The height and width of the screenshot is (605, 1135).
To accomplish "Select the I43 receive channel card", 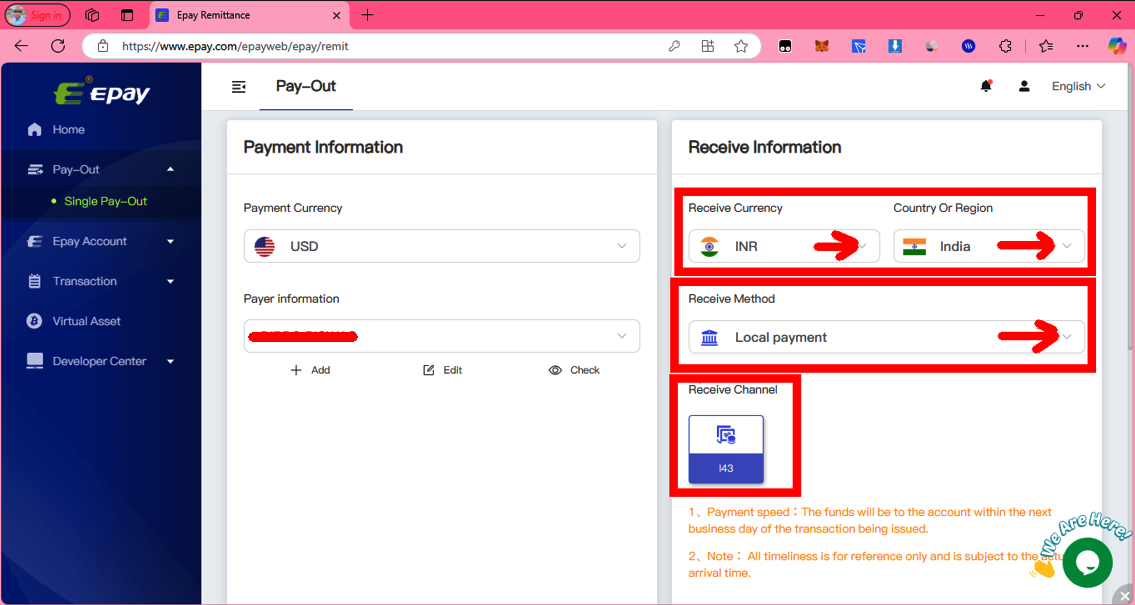I will point(726,449).
